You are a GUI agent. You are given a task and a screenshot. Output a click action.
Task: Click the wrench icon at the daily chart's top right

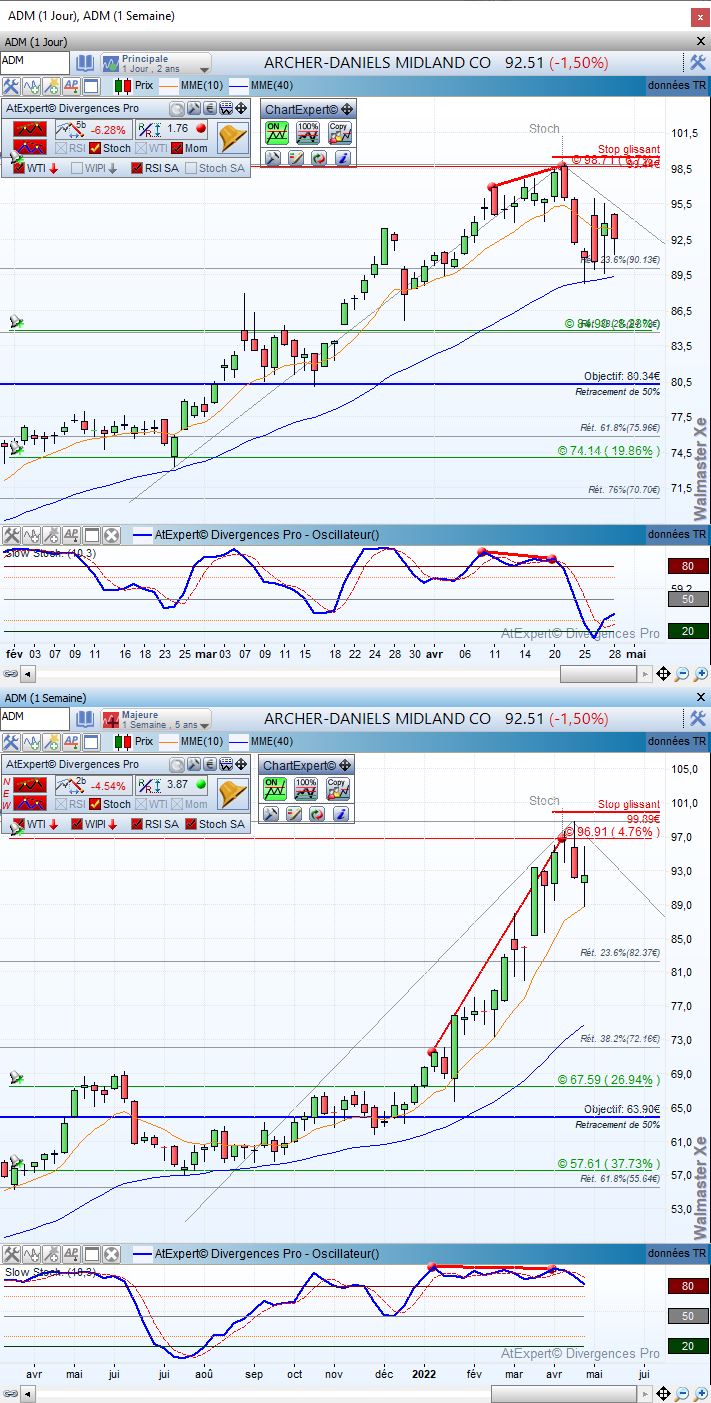698,62
